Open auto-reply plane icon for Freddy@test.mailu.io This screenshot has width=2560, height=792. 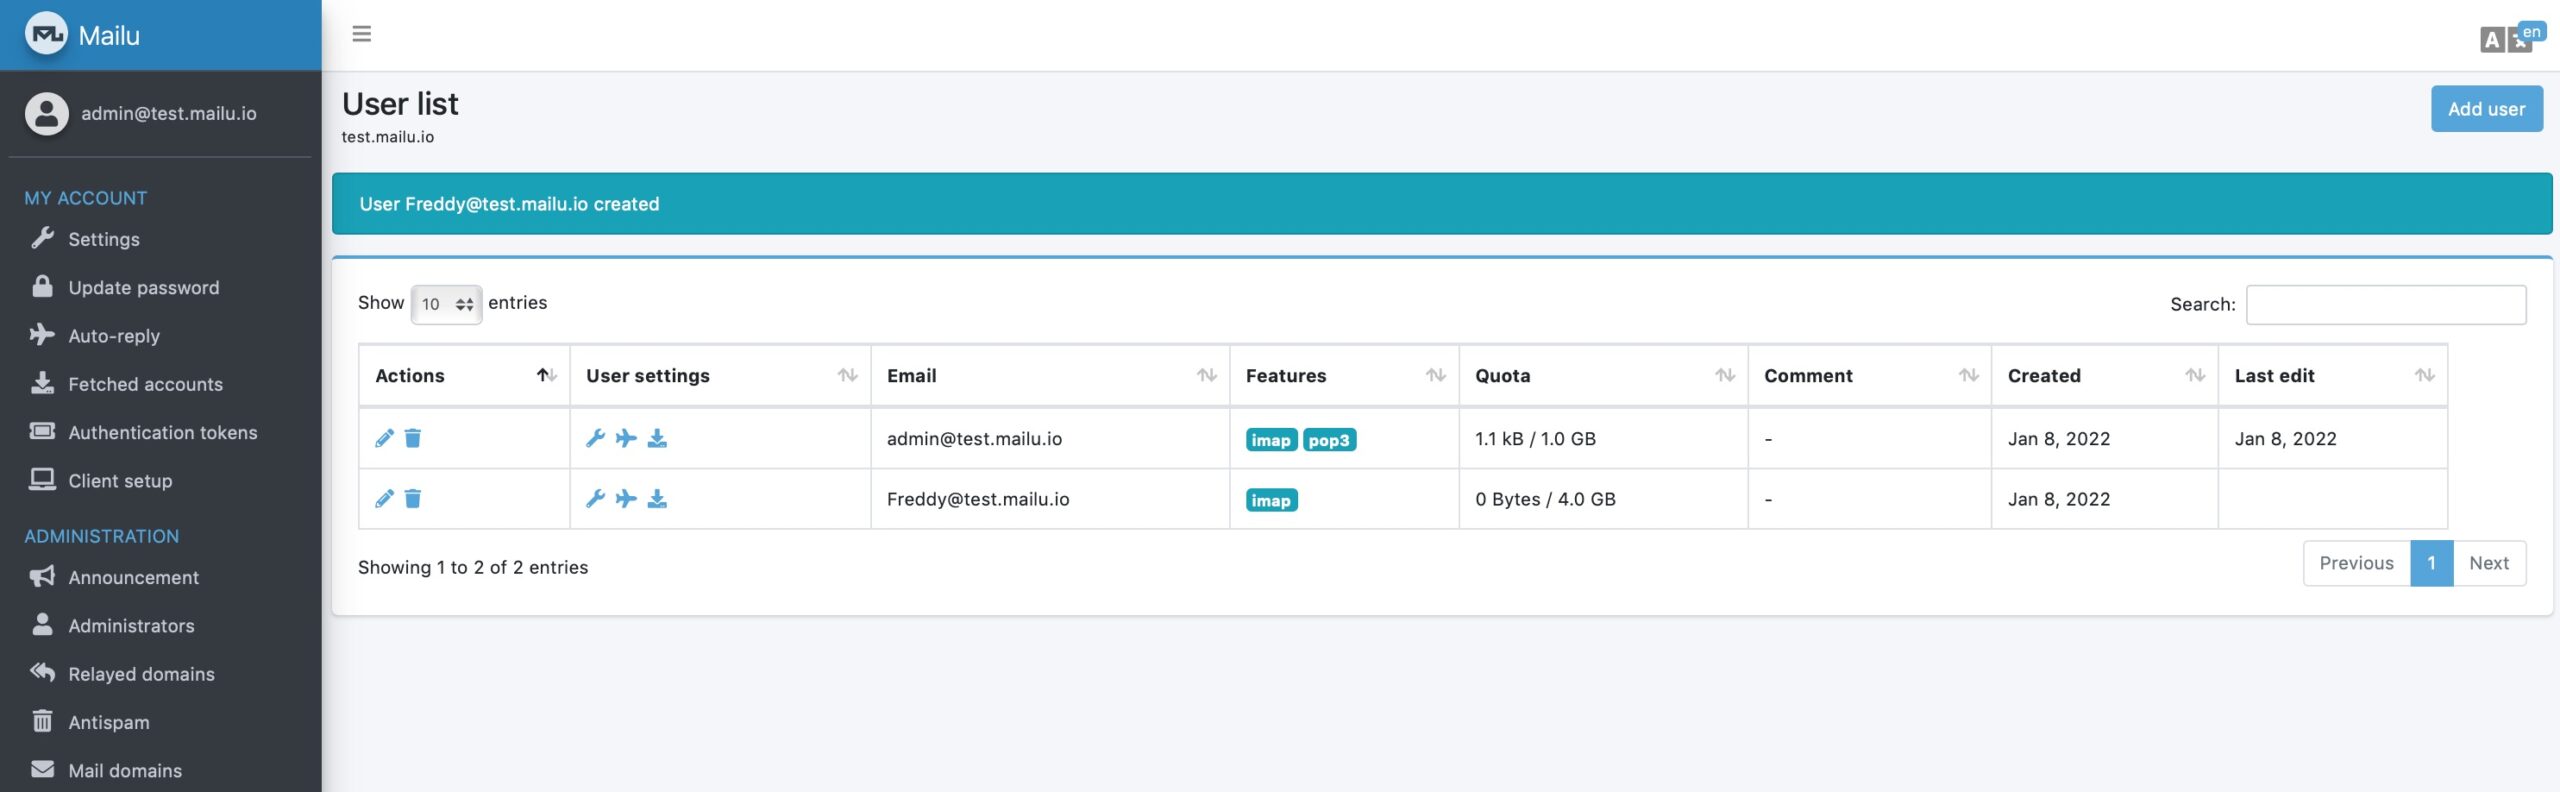point(626,499)
